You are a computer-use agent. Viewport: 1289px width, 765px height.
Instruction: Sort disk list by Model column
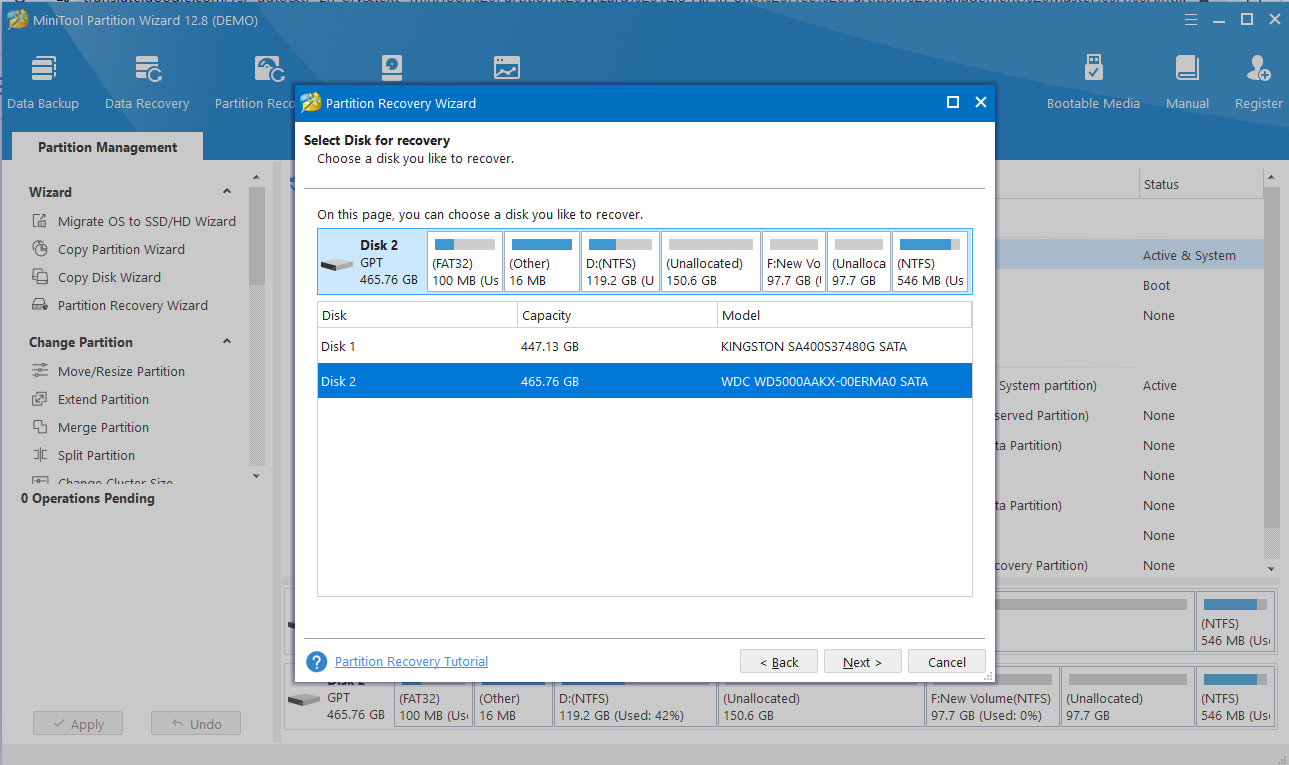pos(845,315)
